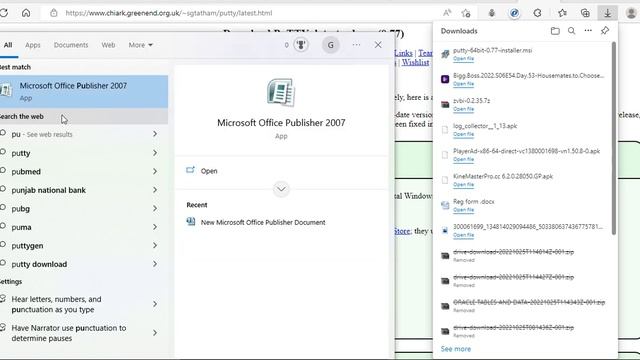Click the Downloads panel scrollbar
Viewport: 640px width, 360px height.
[x=613, y=138]
